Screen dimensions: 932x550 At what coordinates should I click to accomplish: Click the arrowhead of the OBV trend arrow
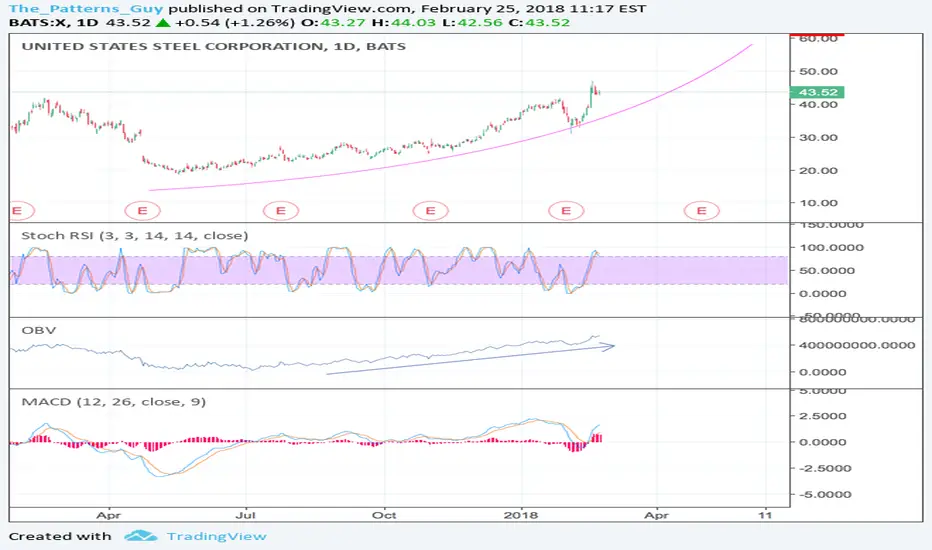click(x=609, y=346)
